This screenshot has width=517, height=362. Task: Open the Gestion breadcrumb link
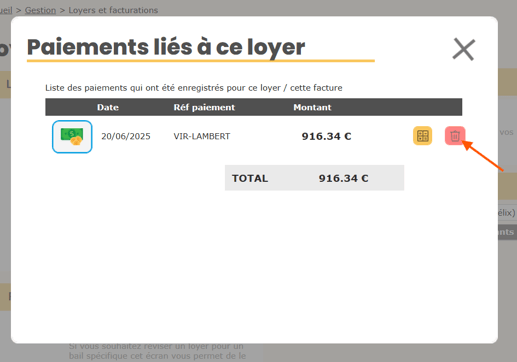coord(40,10)
